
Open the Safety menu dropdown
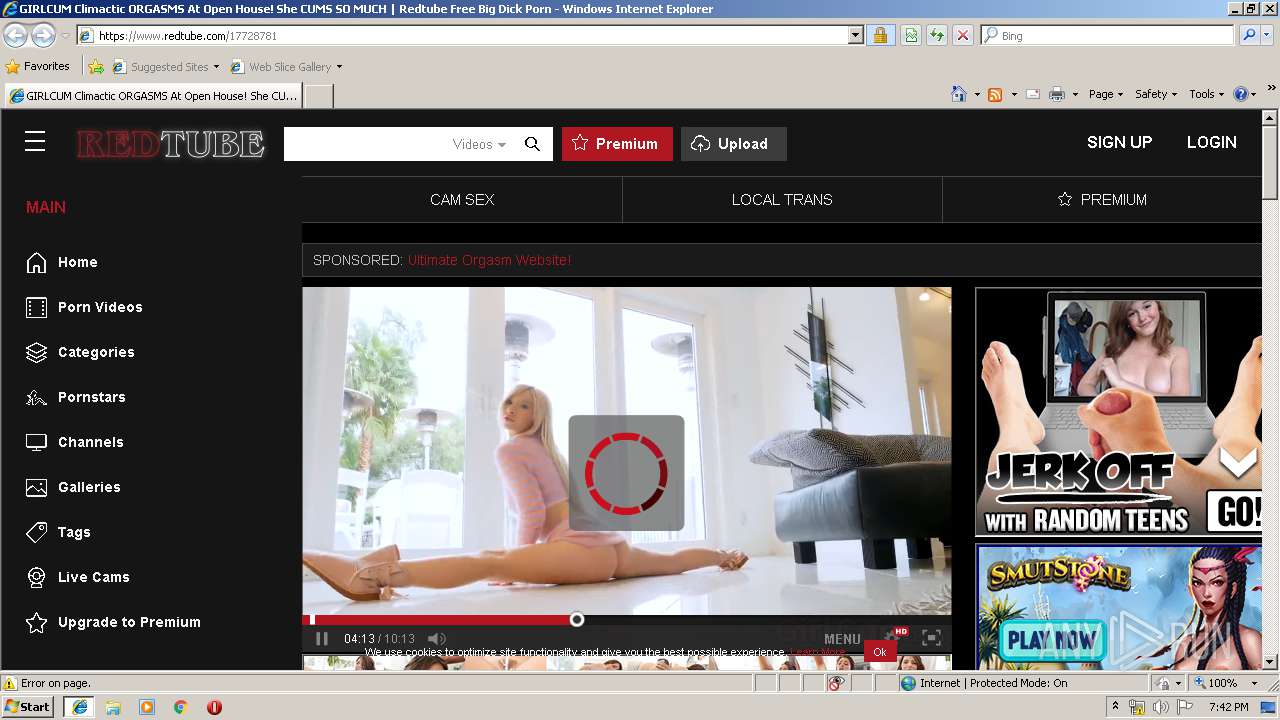click(1156, 94)
